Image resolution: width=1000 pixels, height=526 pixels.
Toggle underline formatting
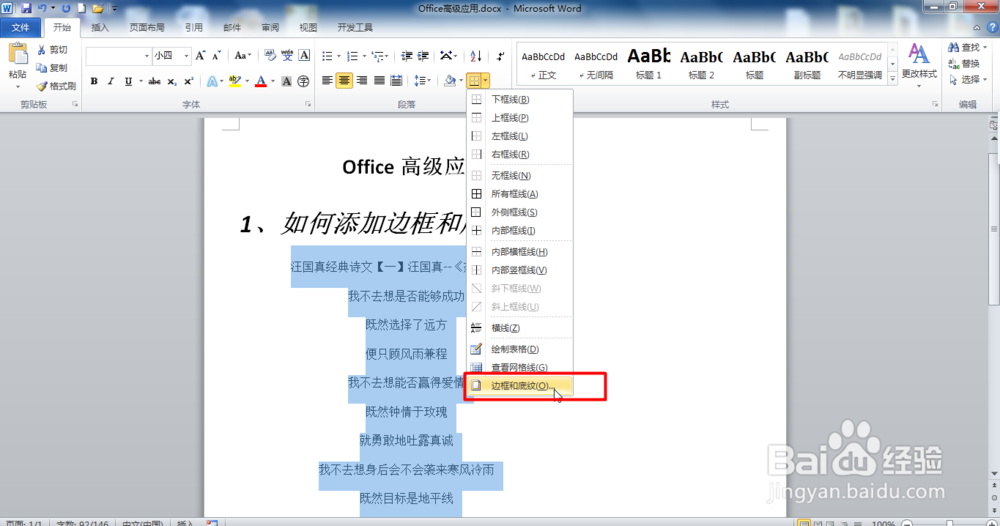(128, 82)
